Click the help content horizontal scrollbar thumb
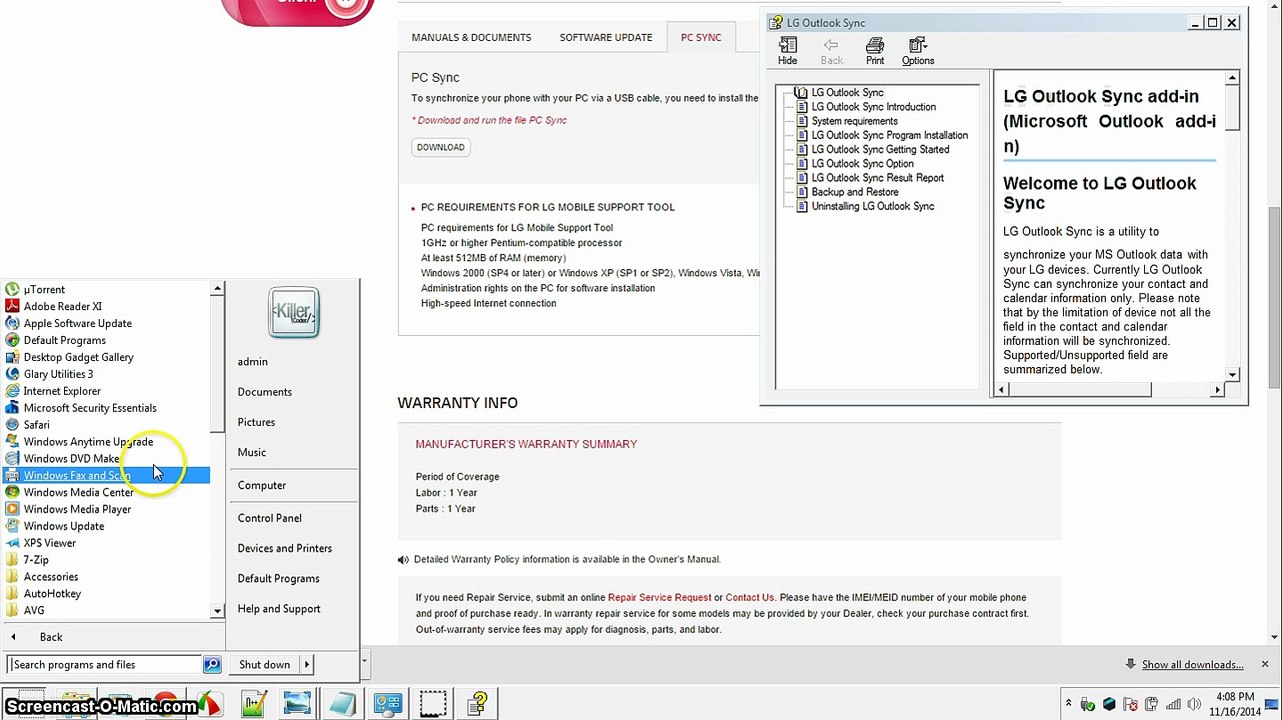Screen dimensions: 1282x720 pyautogui.click(x=1078, y=390)
